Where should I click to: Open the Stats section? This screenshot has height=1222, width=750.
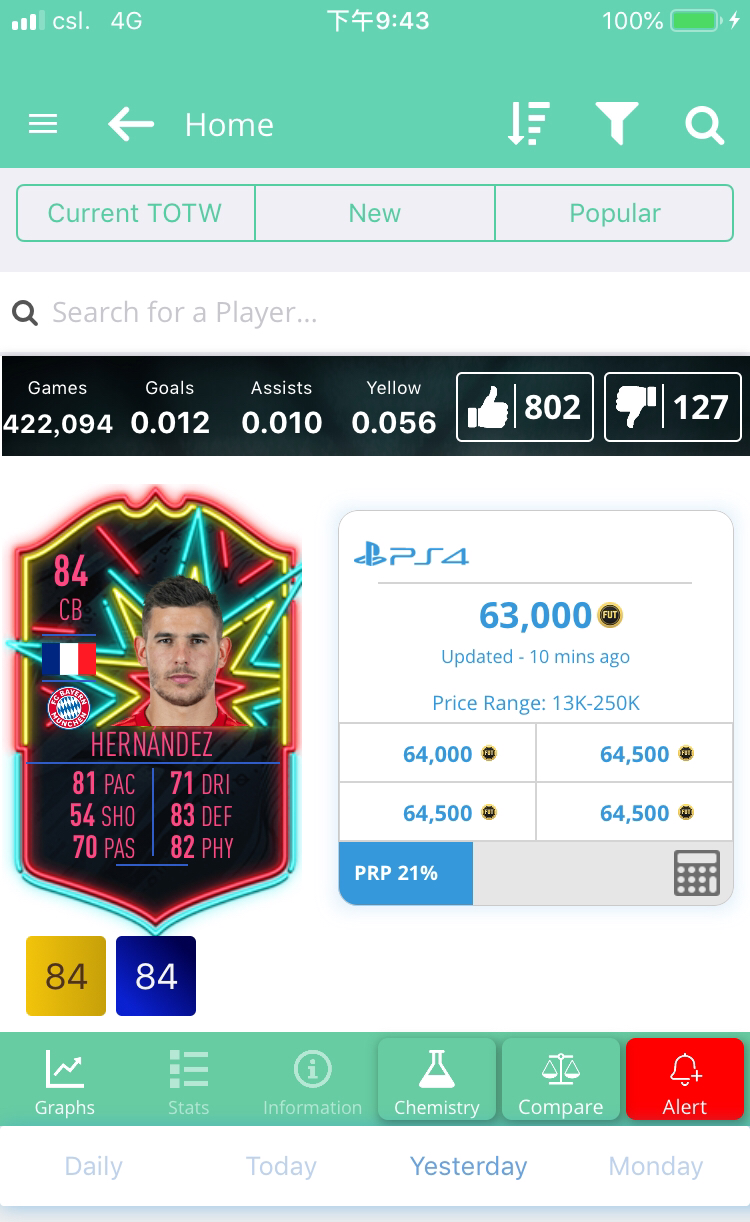click(x=189, y=1082)
